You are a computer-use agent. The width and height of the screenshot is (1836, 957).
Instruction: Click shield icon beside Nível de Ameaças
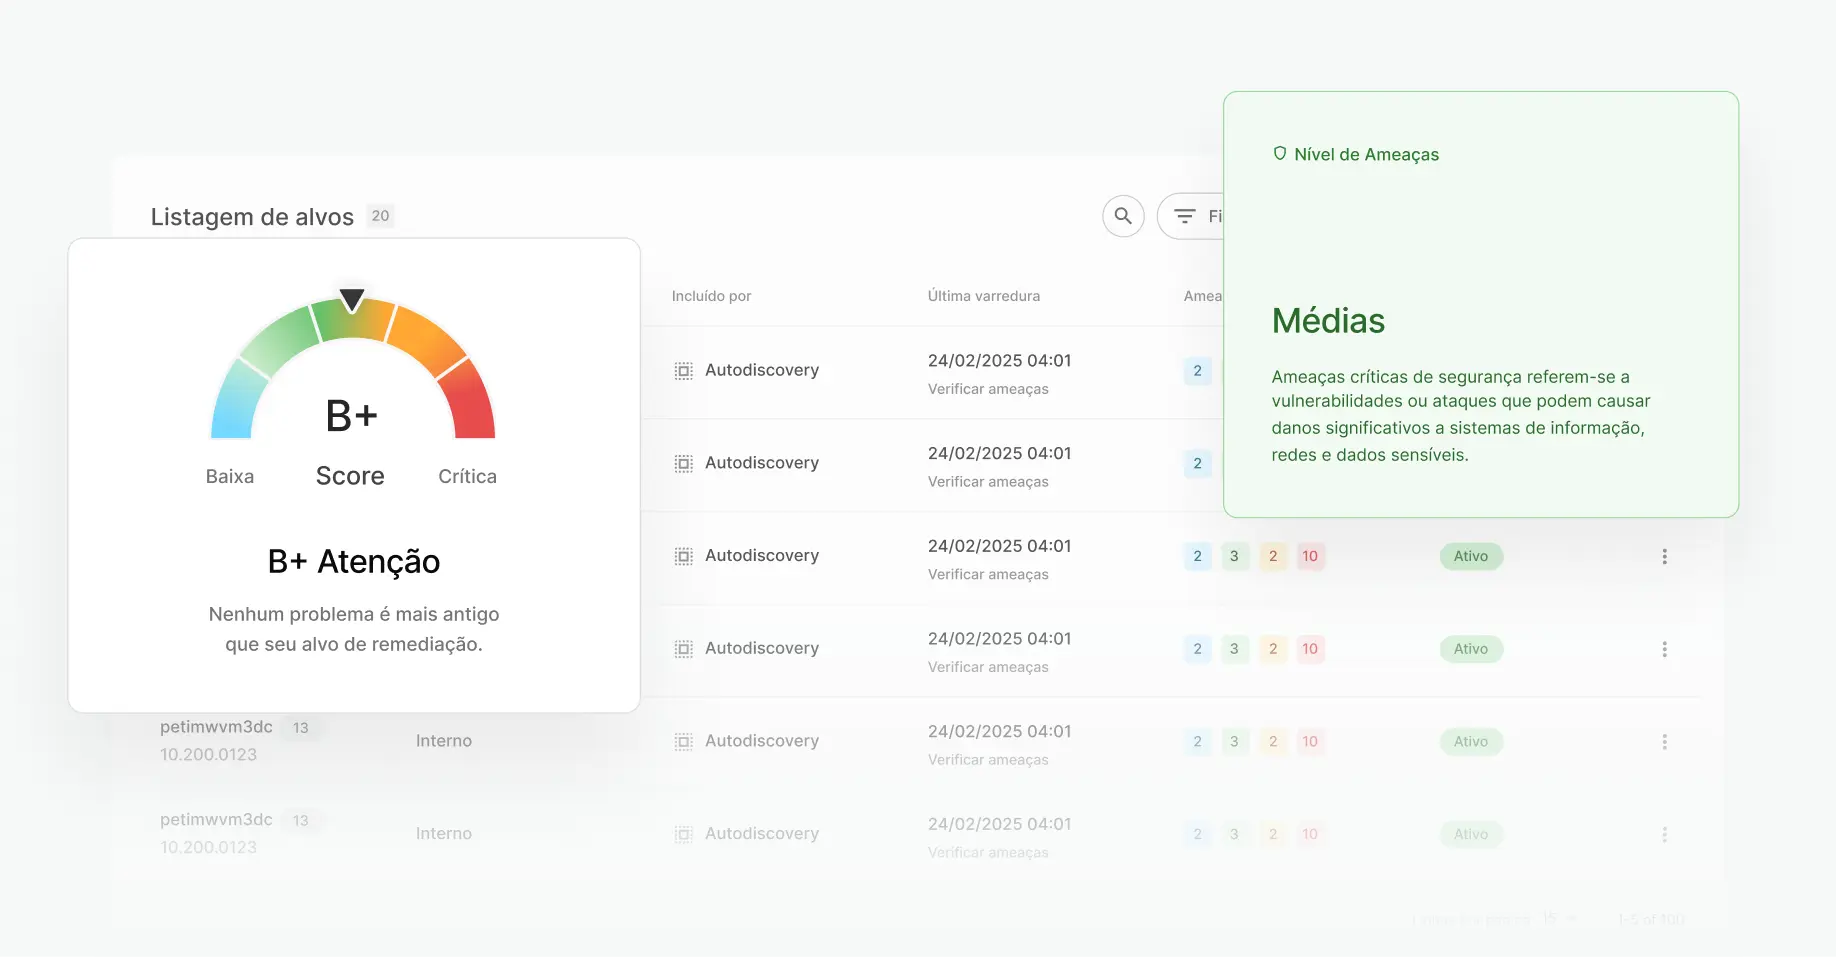[1279, 154]
